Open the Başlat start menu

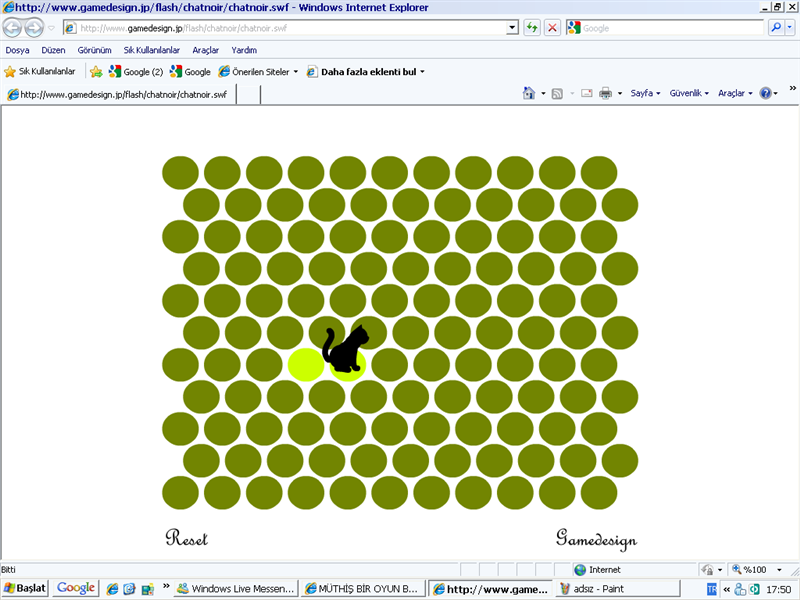tap(24, 588)
